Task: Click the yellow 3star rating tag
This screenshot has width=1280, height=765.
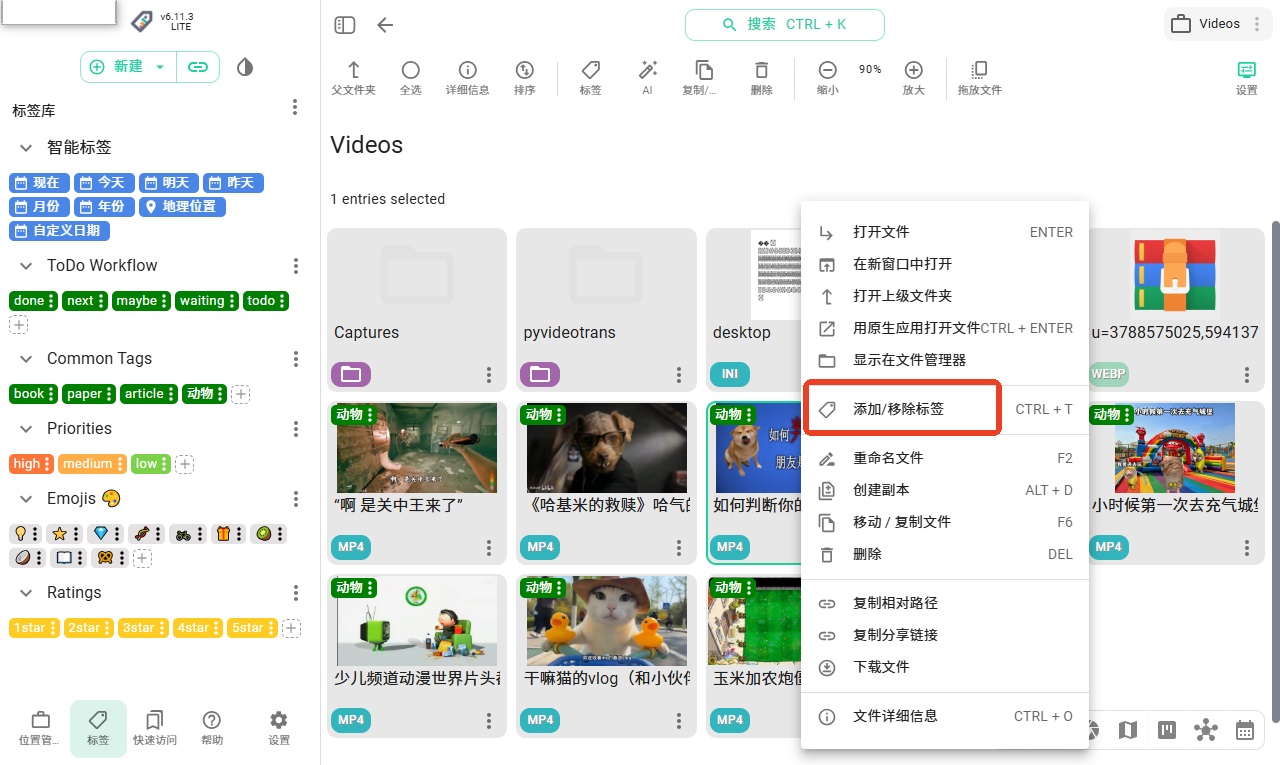Action: pyautogui.click(x=142, y=628)
